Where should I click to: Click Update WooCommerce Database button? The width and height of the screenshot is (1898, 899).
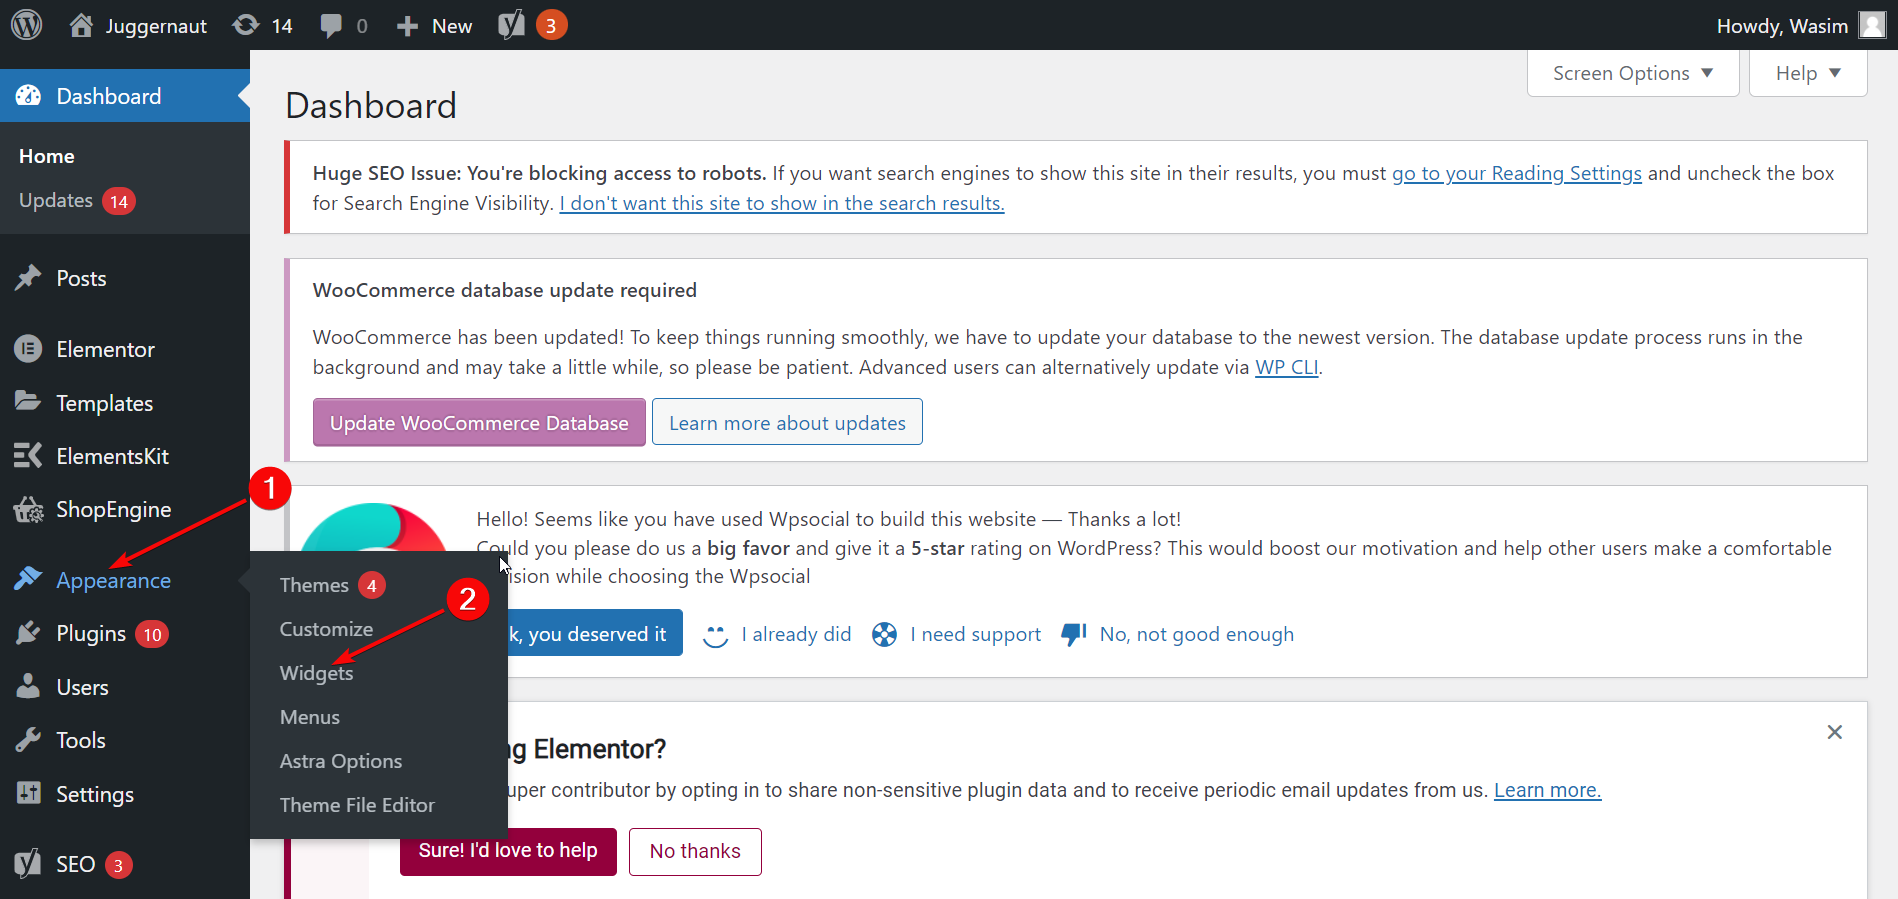pos(479,422)
